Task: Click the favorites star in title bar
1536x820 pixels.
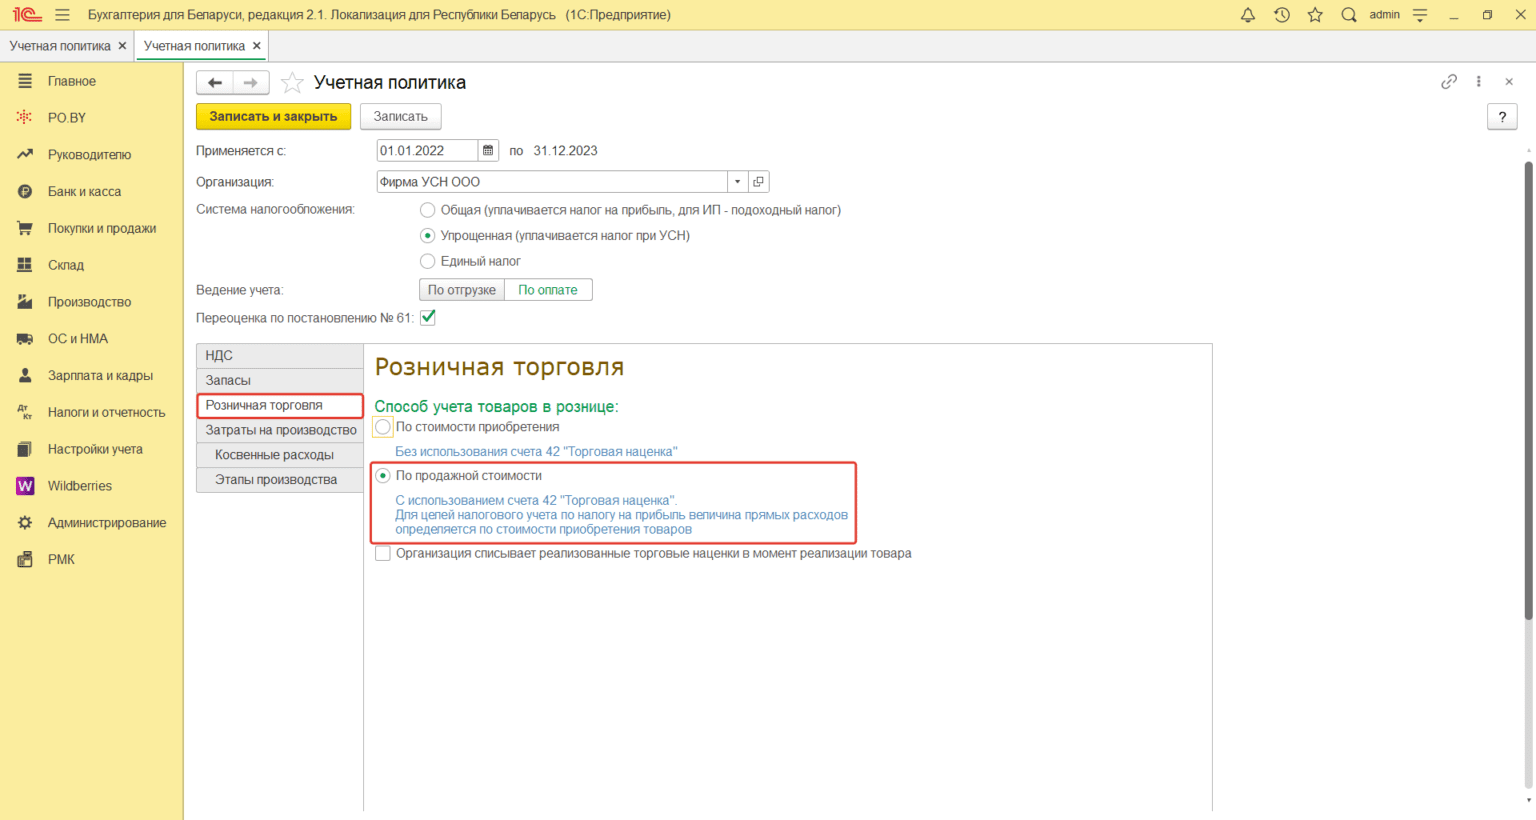Action: 1315,15
